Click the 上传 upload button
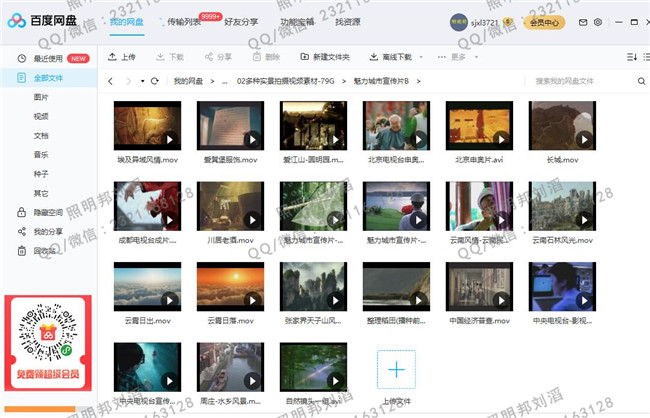The width and height of the screenshot is (650, 418). pyautogui.click(x=121, y=57)
